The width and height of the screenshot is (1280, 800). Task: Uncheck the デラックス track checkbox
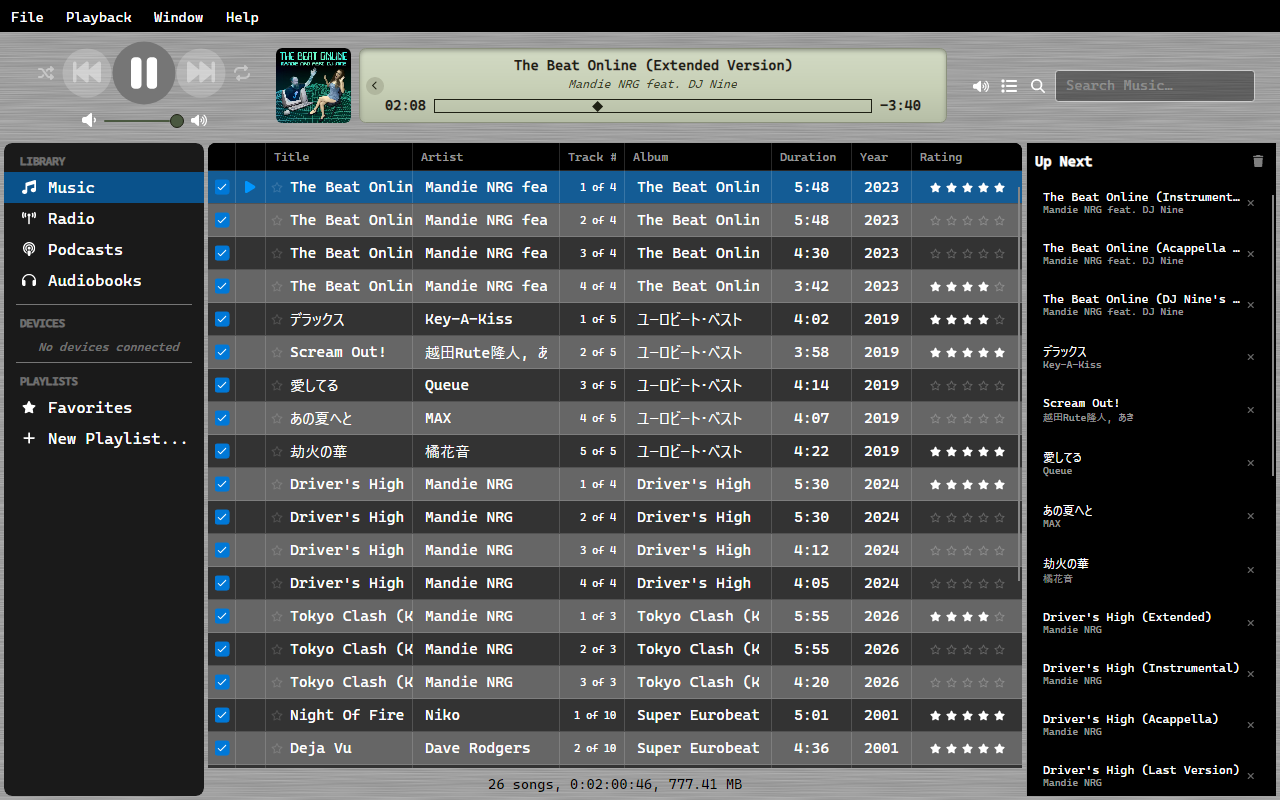[x=222, y=319]
